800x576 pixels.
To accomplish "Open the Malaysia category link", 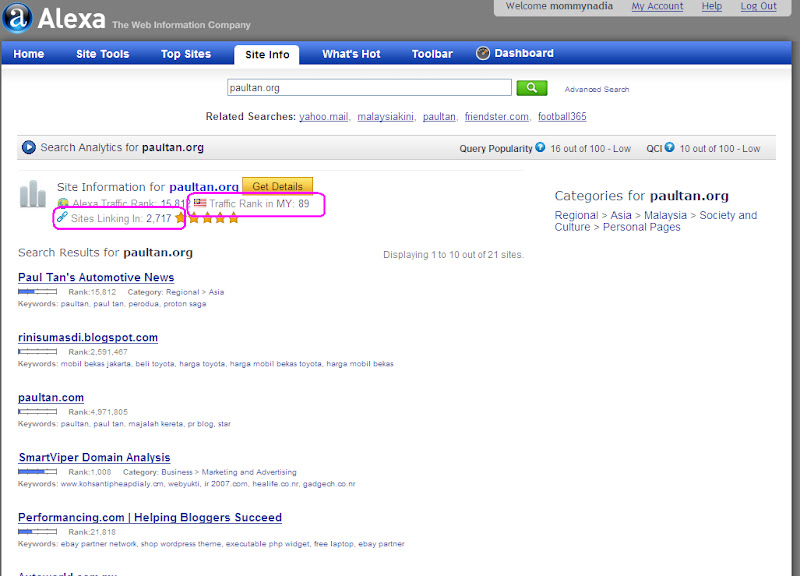I will 665,215.
